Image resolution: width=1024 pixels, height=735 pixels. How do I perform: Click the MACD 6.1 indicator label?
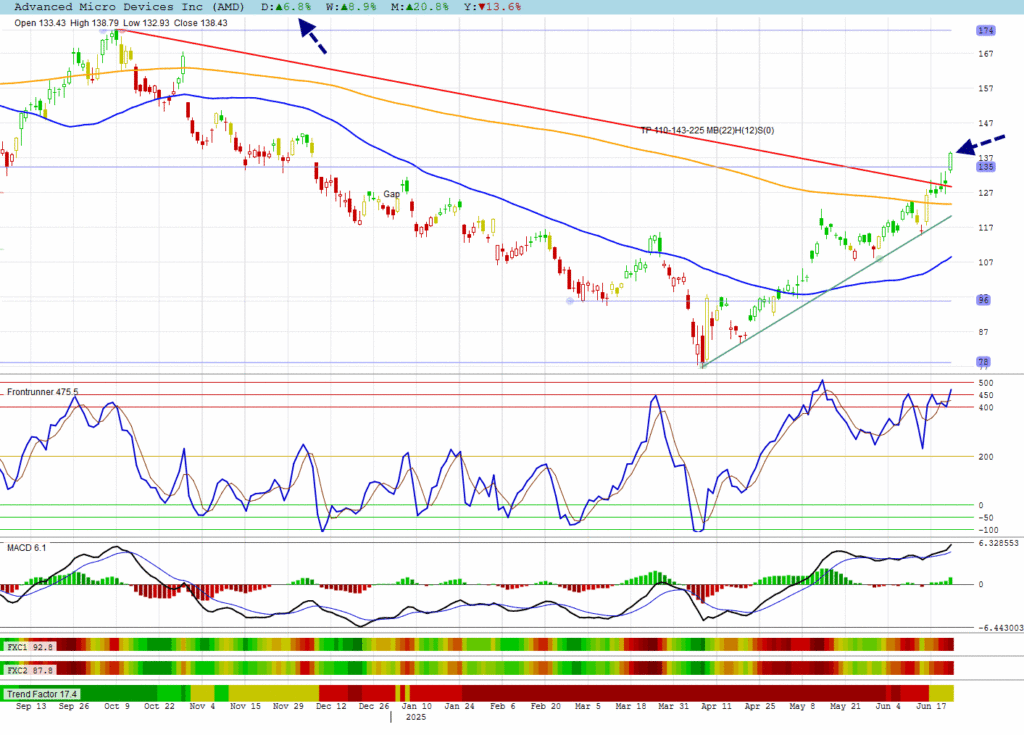coord(27,547)
